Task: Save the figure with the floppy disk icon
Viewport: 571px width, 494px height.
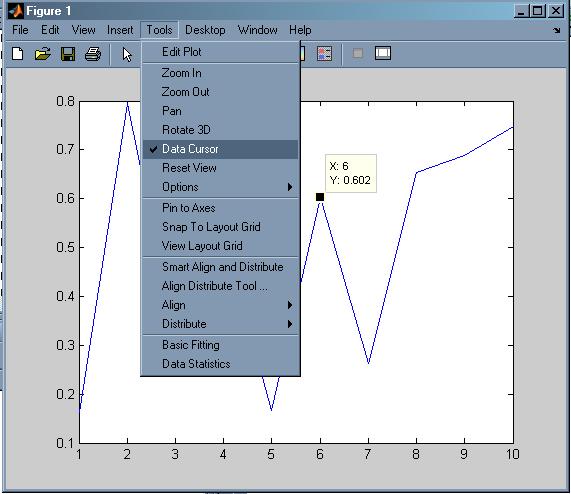Action: tap(68, 54)
